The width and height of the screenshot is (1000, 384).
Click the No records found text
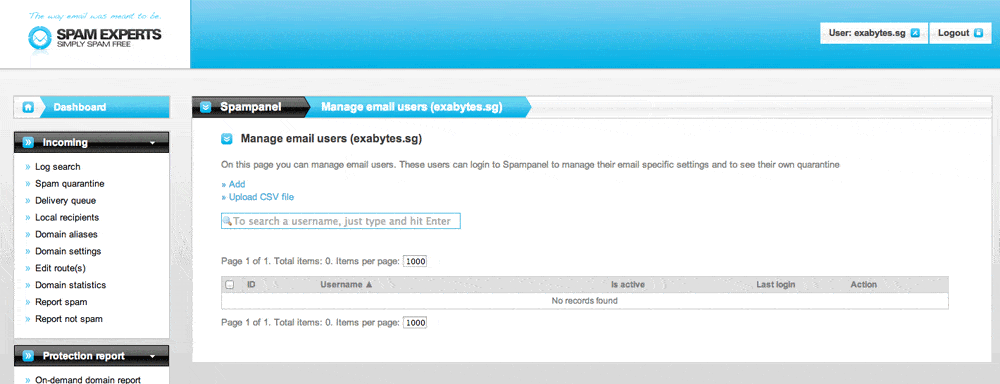coord(584,301)
